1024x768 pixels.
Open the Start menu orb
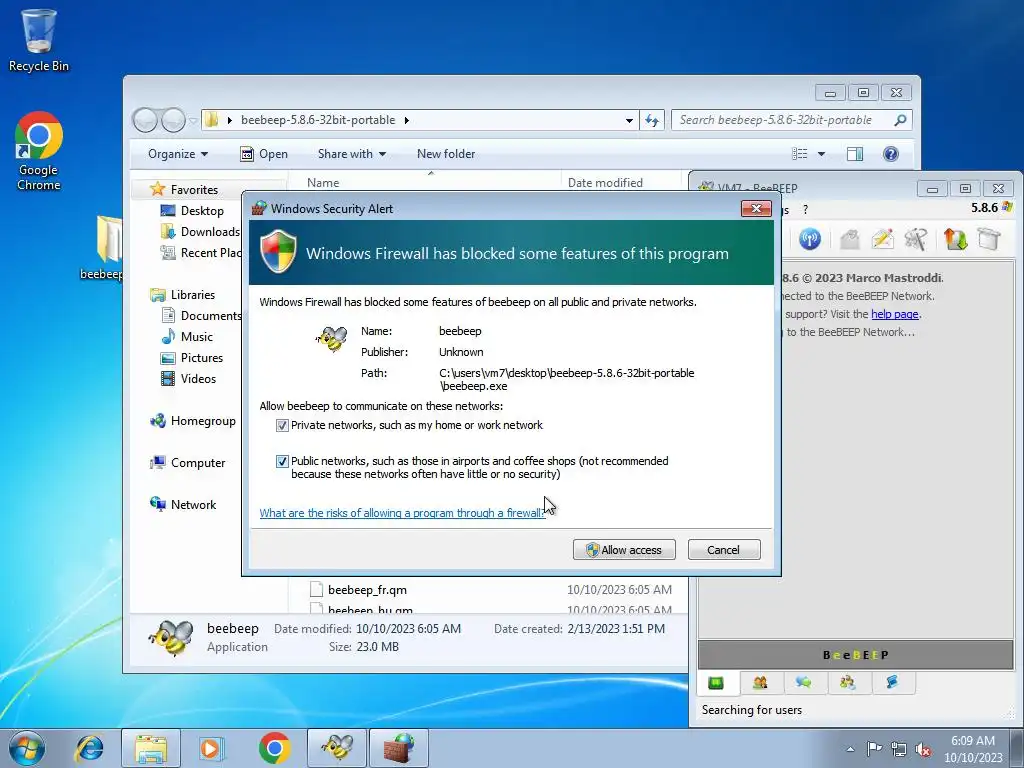click(x=27, y=748)
